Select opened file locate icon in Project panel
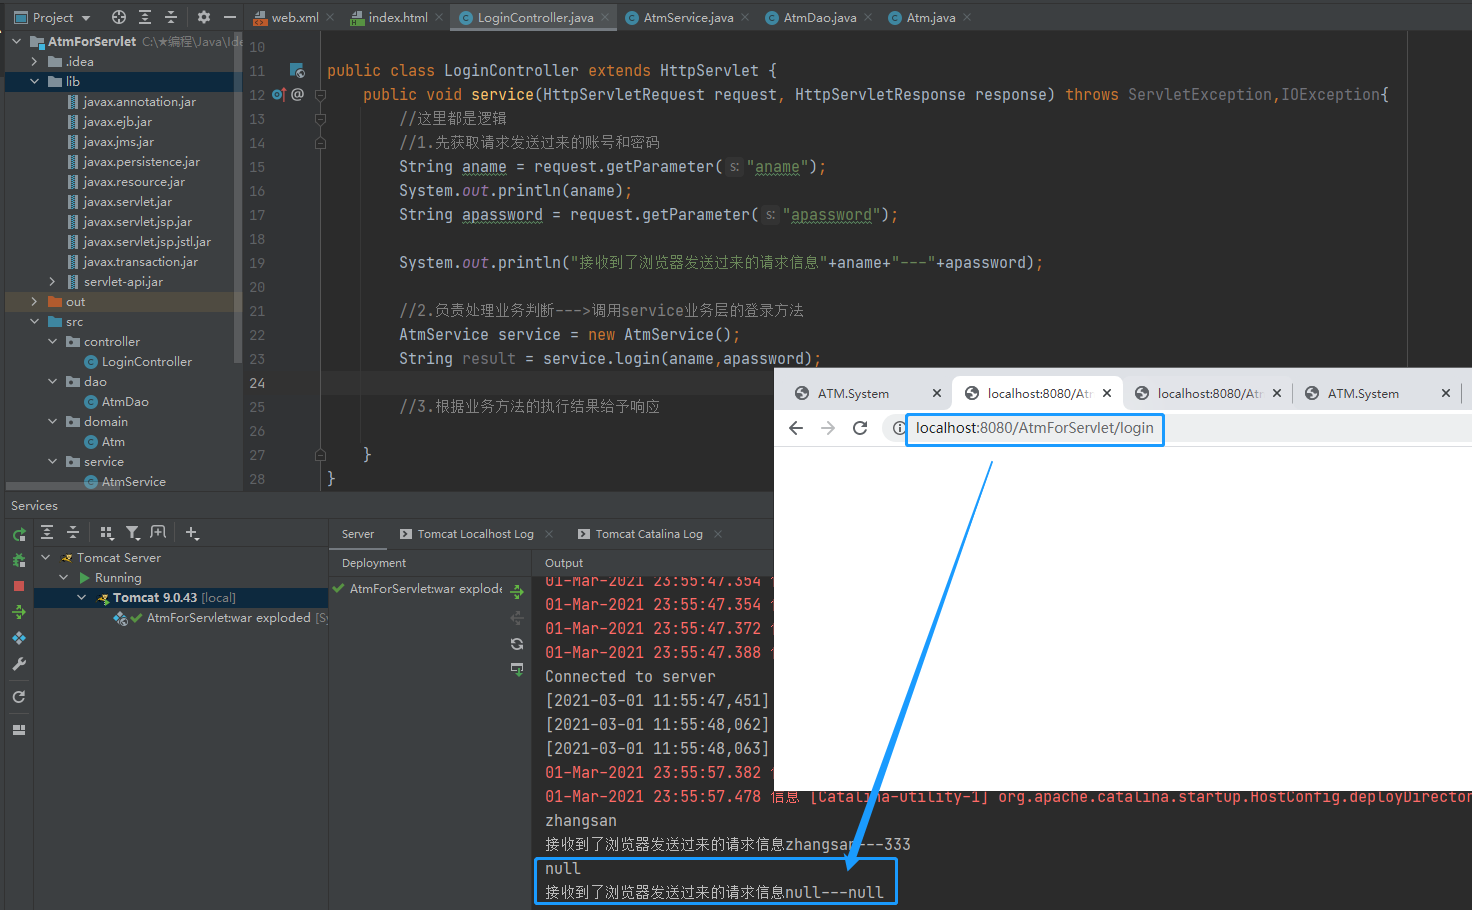Image resolution: width=1472 pixels, height=910 pixels. [x=119, y=17]
